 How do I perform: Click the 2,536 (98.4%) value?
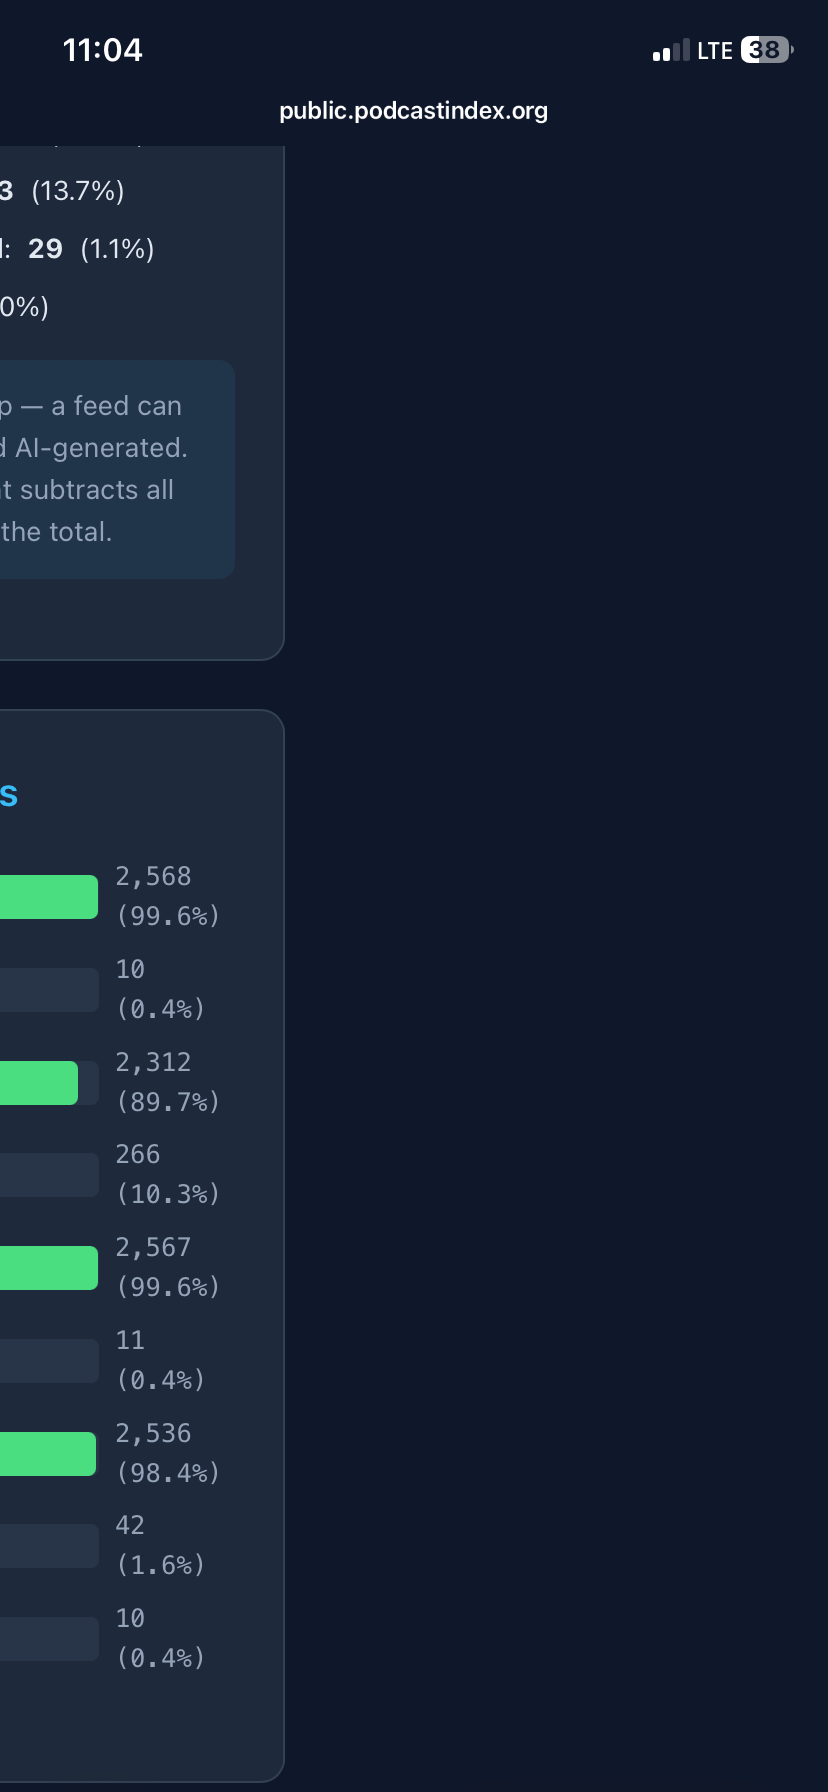(166, 1453)
